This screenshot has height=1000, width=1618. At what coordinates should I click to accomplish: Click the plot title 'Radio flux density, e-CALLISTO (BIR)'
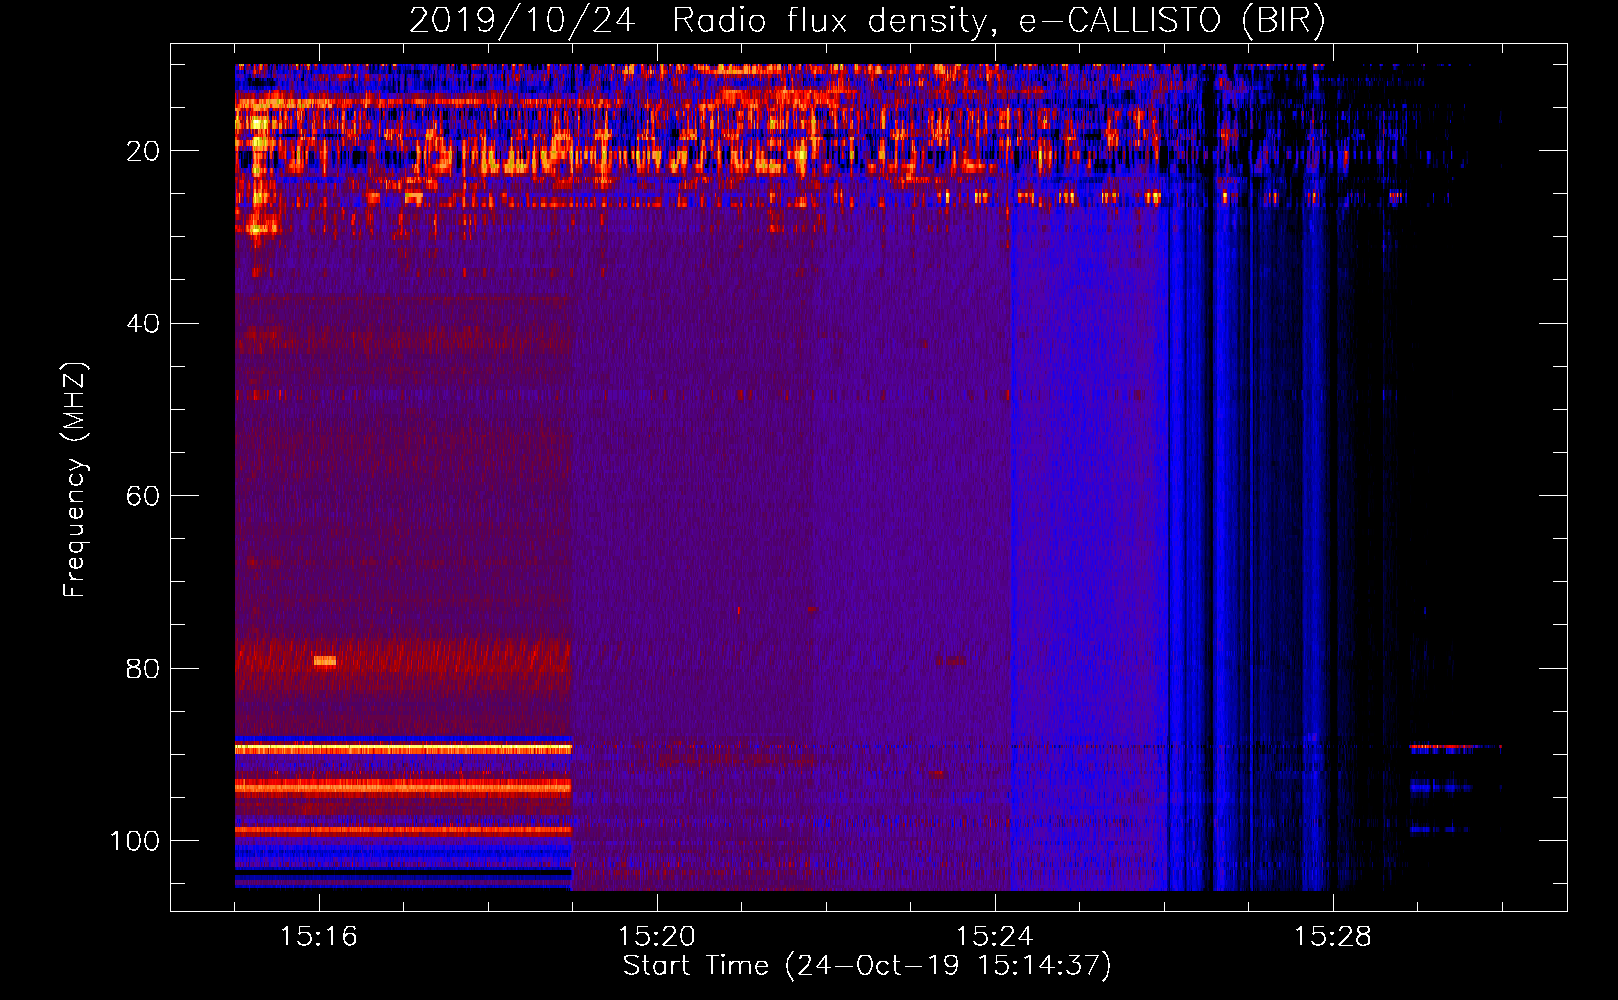coord(998,21)
